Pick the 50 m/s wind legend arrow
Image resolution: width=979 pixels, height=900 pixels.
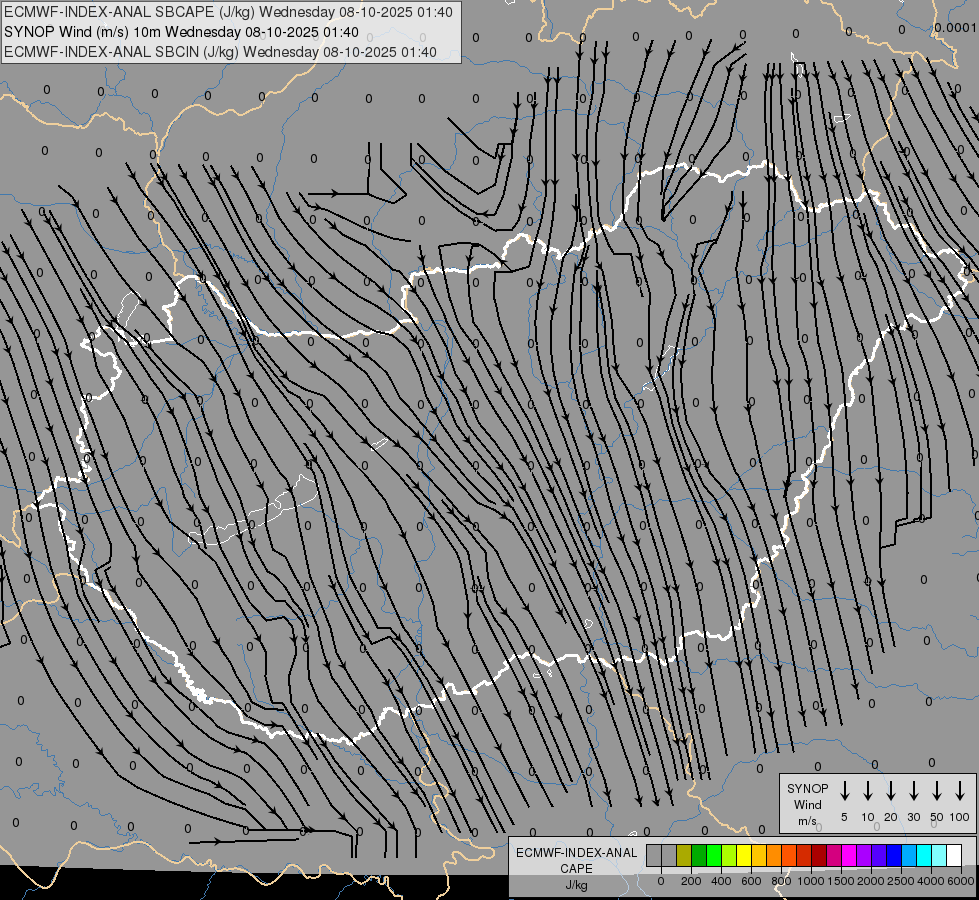937,791
